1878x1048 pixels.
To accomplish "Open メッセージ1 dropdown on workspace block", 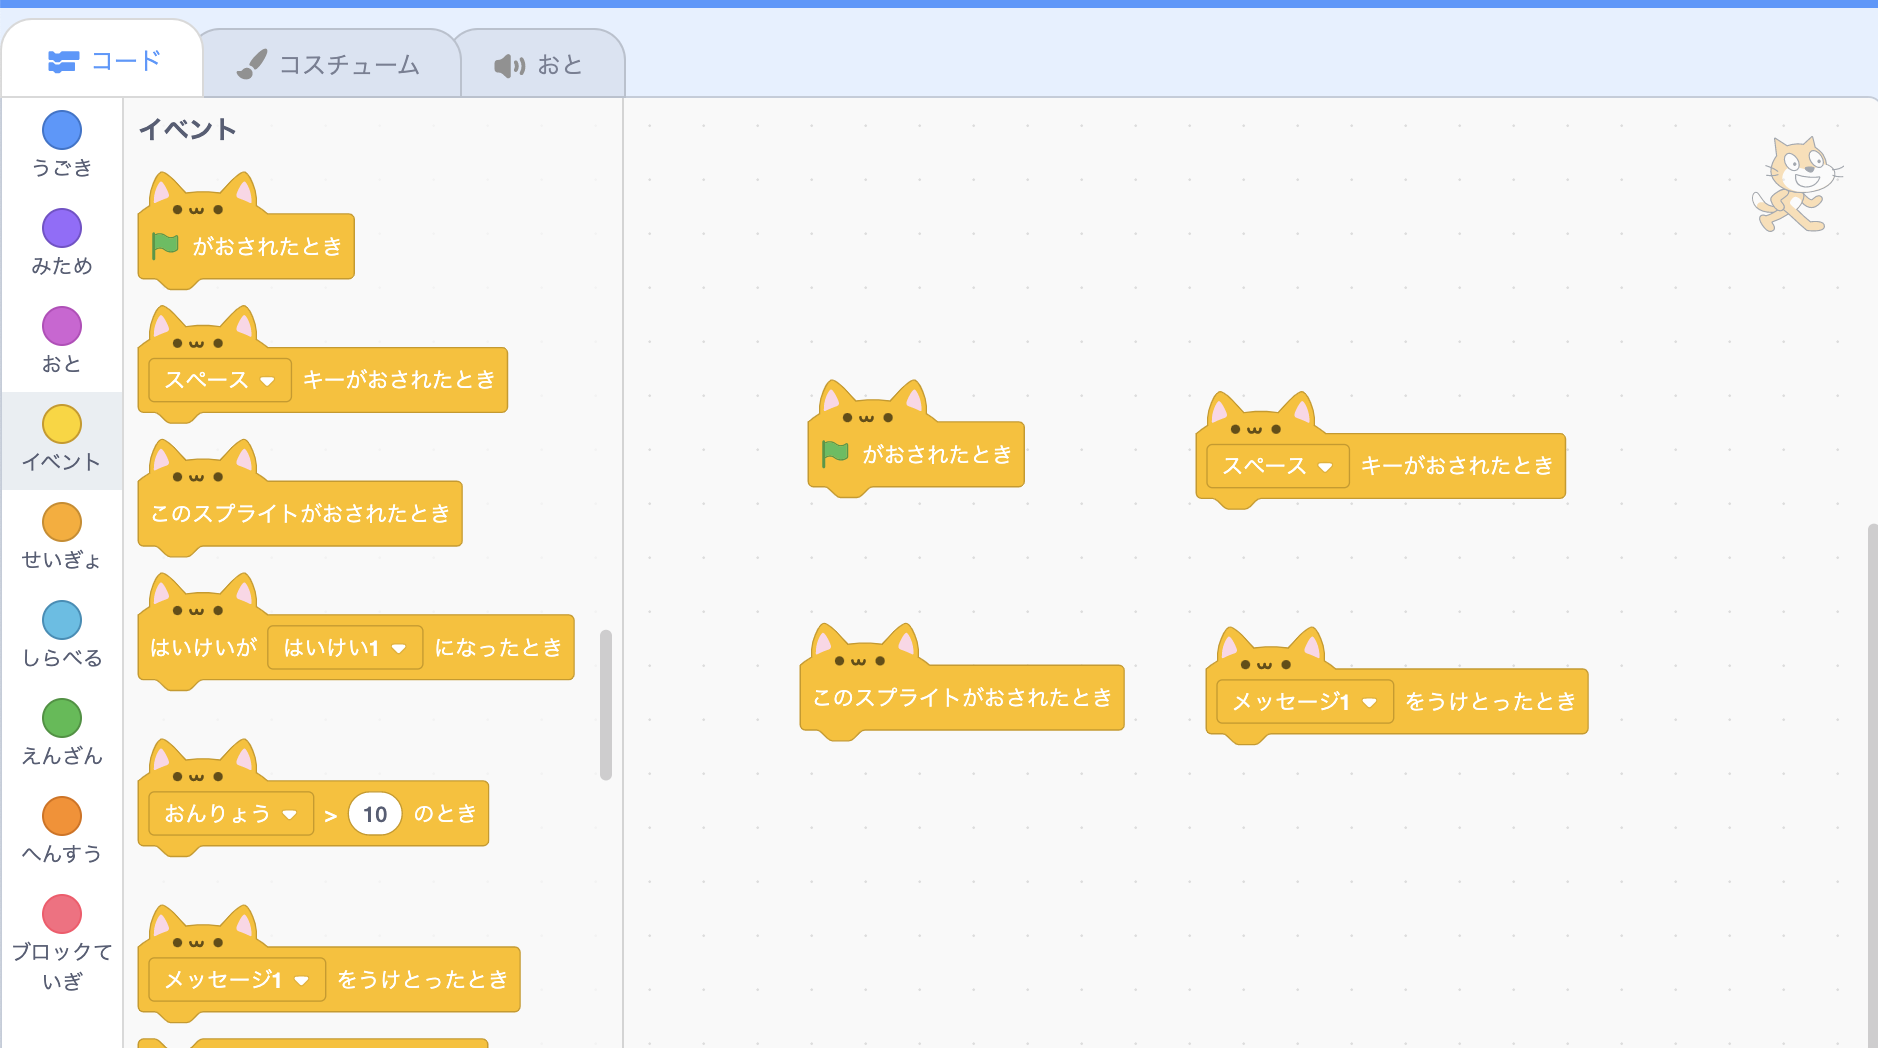I will coord(1305,702).
